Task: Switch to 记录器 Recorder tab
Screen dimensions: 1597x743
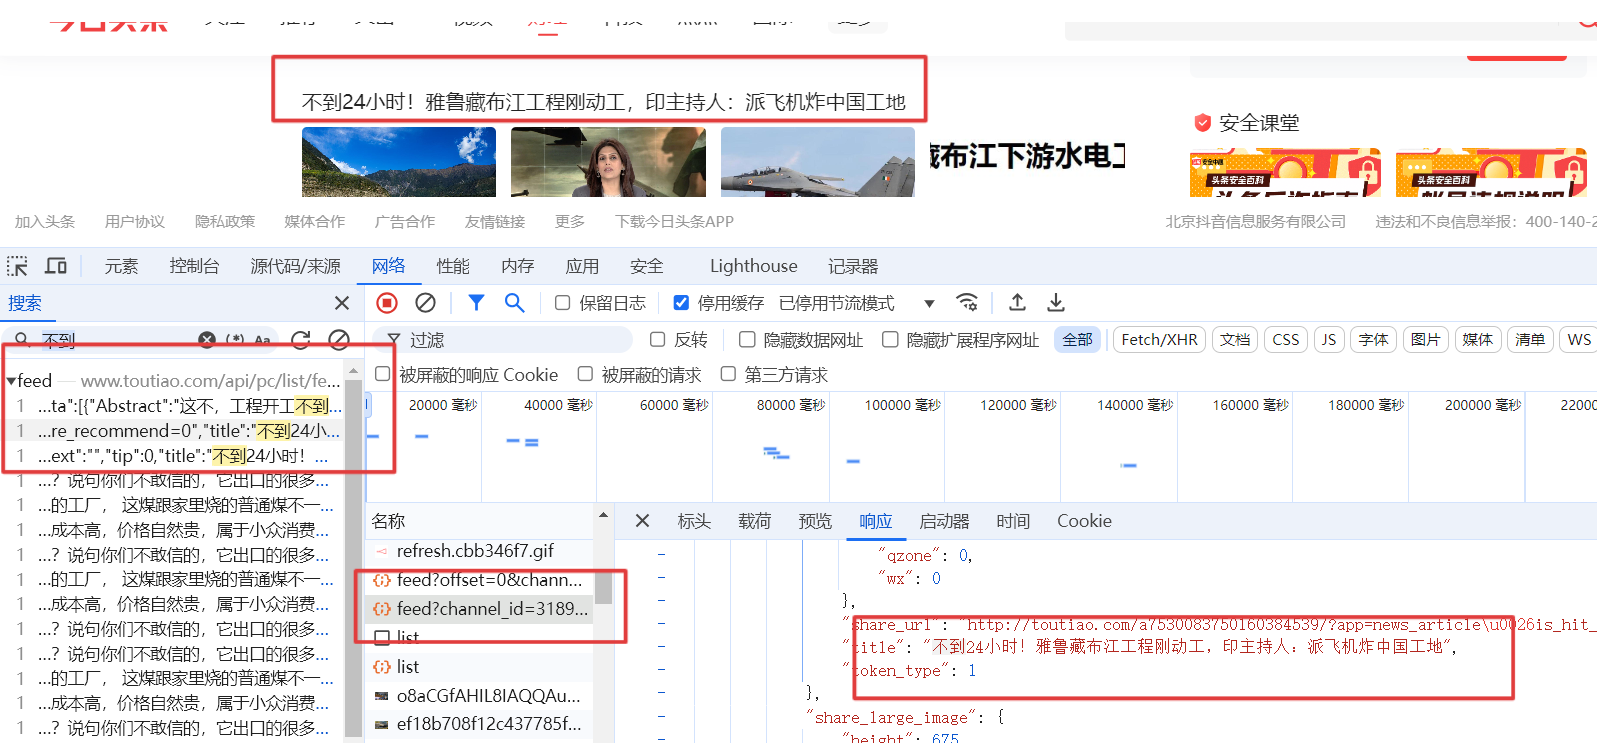Action: tap(853, 266)
